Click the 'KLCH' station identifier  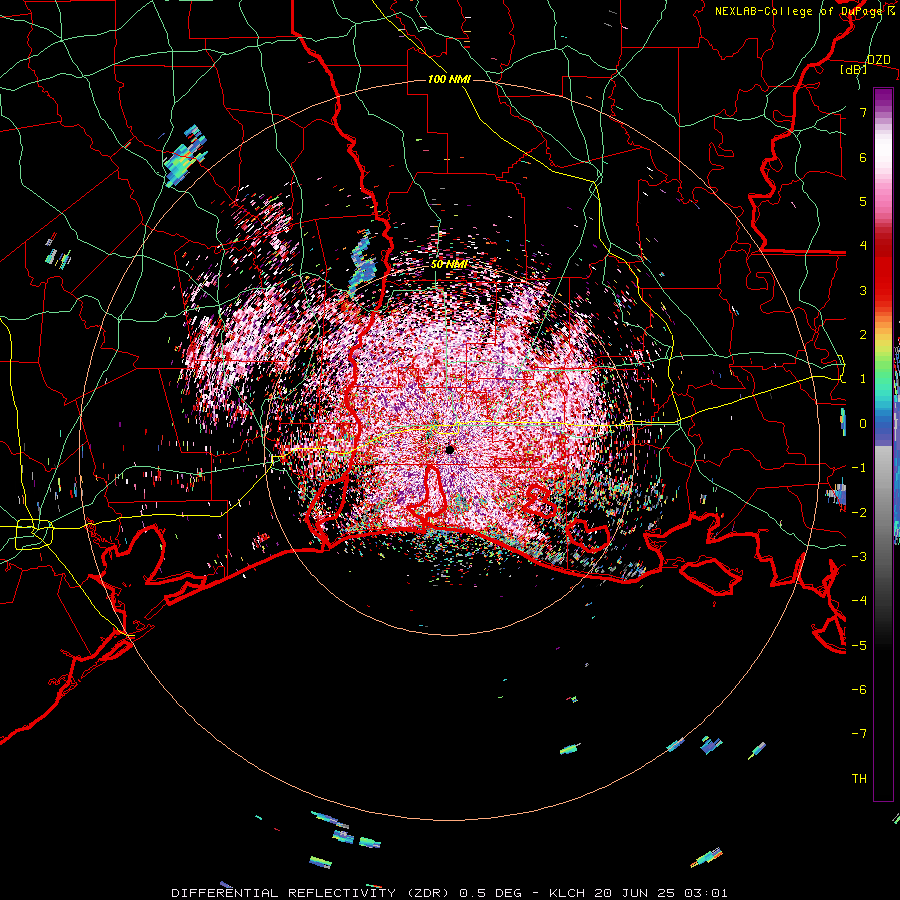(567, 893)
